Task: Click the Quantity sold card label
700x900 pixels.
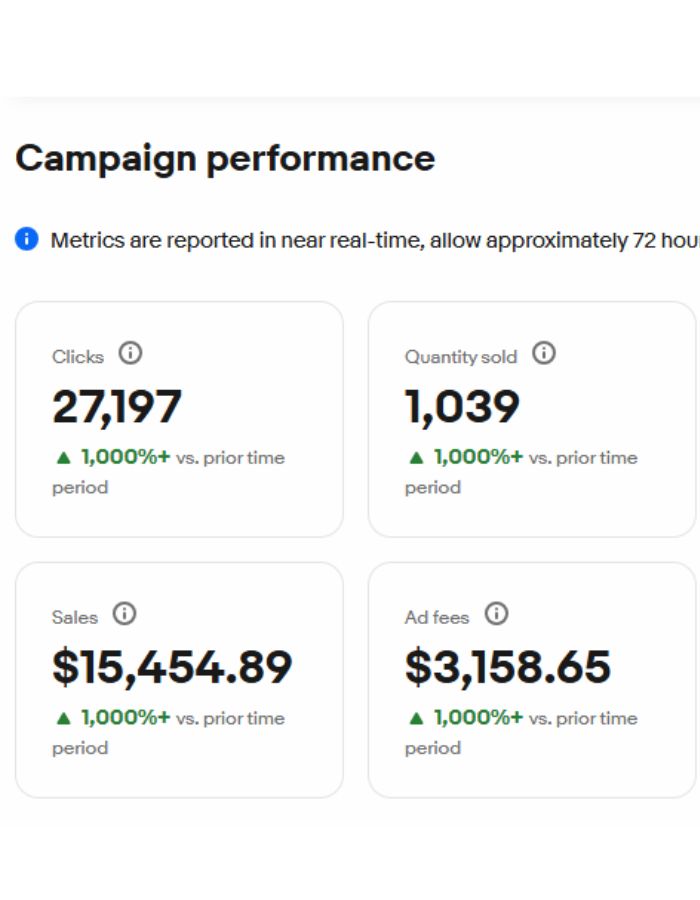Action: click(461, 357)
